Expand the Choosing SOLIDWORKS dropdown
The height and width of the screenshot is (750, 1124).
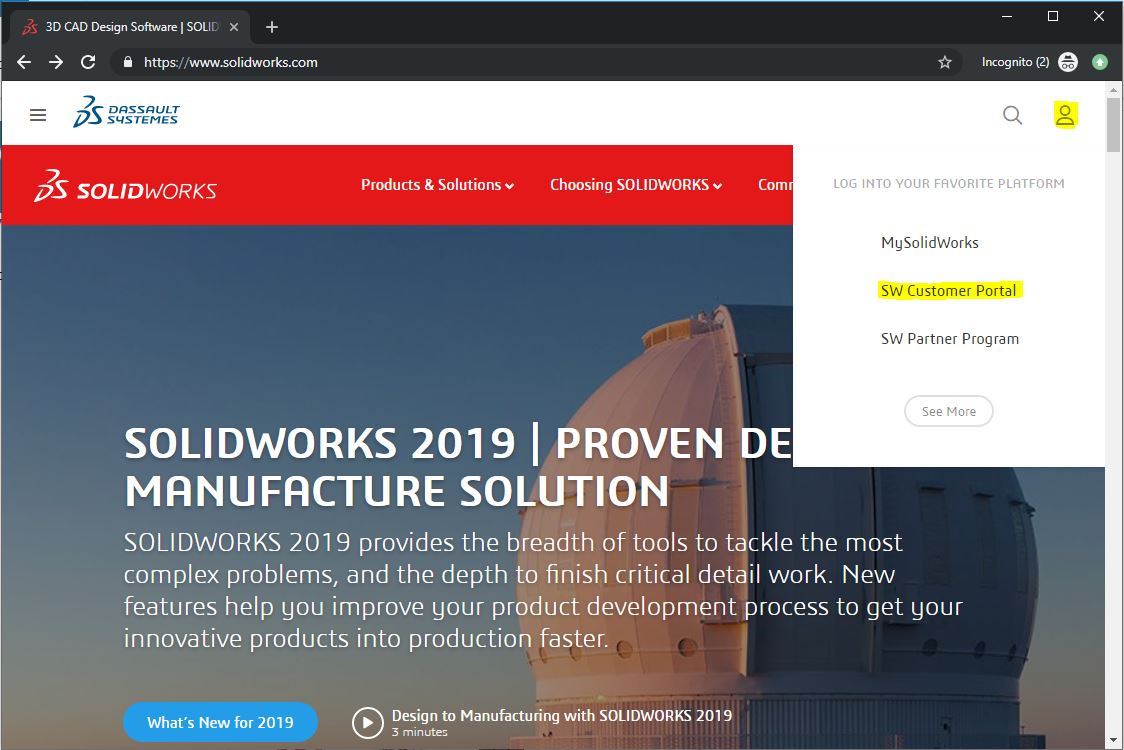point(635,185)
